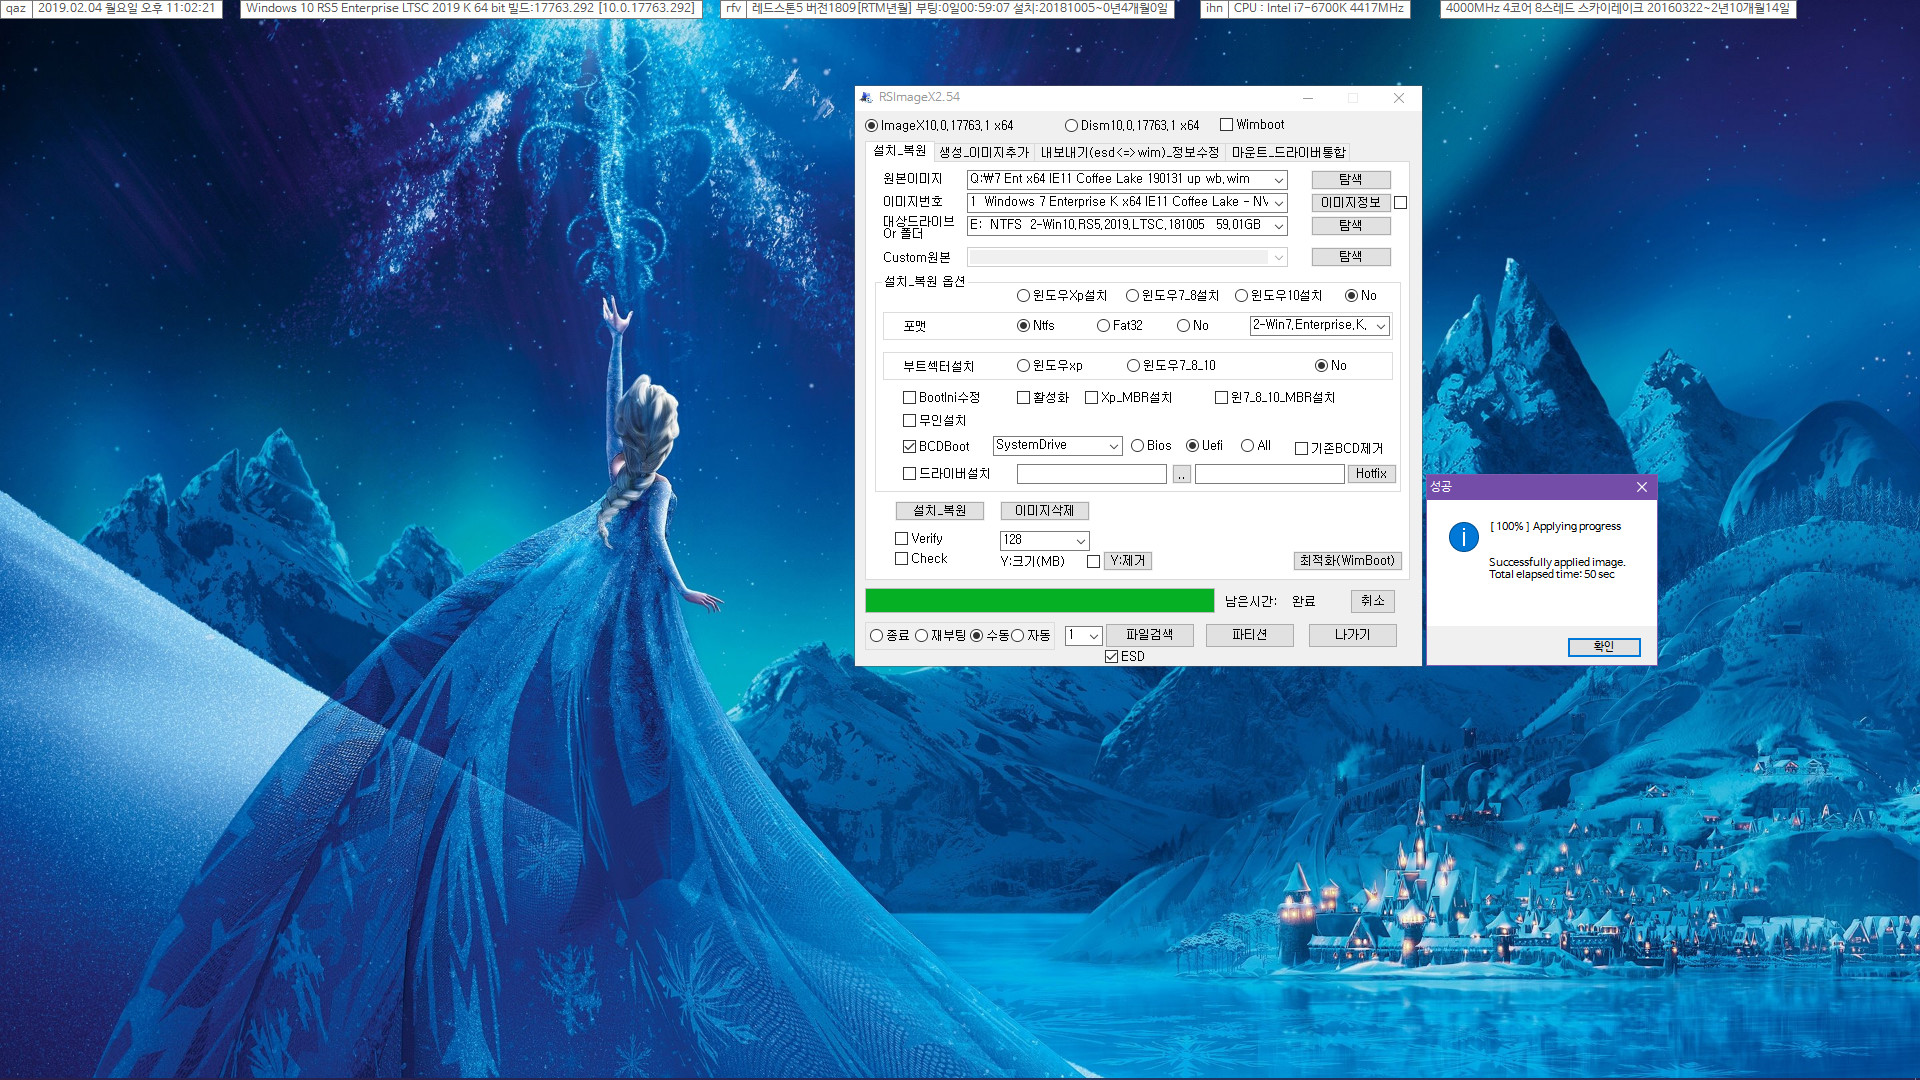
Task: Click the '..' browse button for driver path
Action: [1182, 474]
